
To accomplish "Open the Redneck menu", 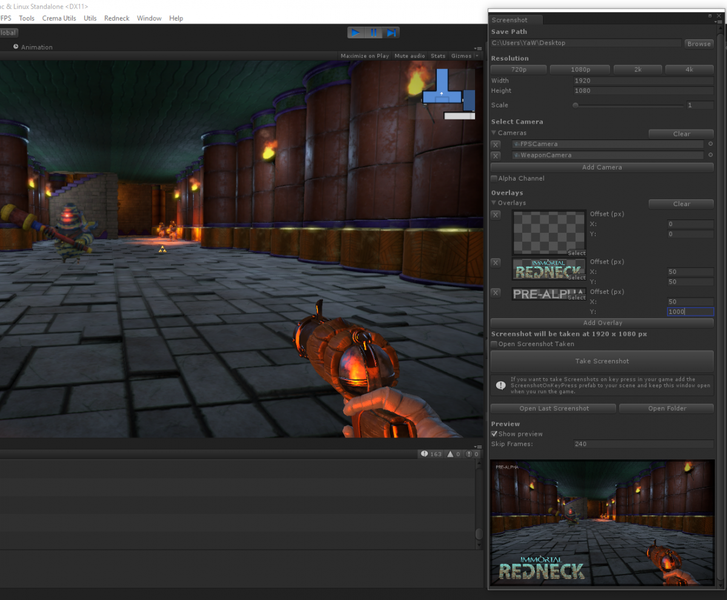I will 116,18.
